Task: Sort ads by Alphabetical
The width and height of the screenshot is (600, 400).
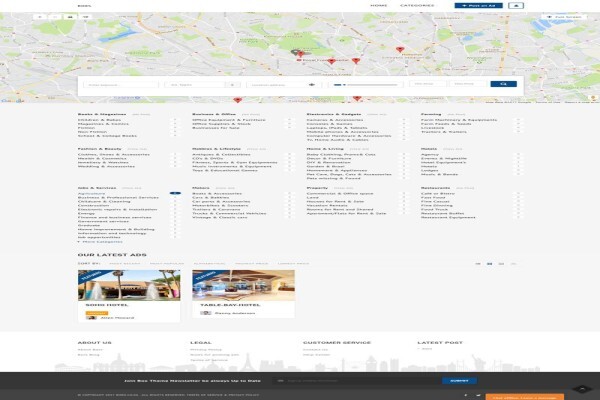Action: 209,263
